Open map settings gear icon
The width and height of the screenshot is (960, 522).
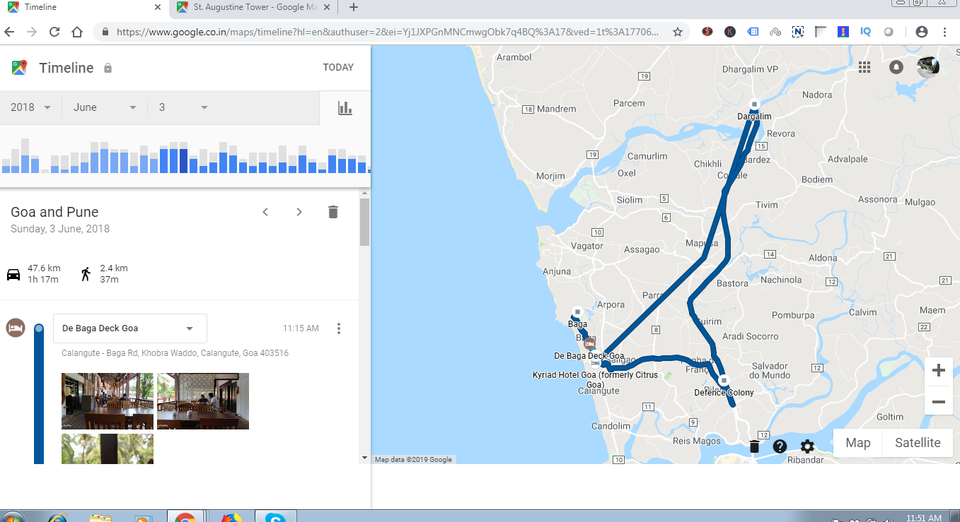pyautogui.click(x=807, y=446)
